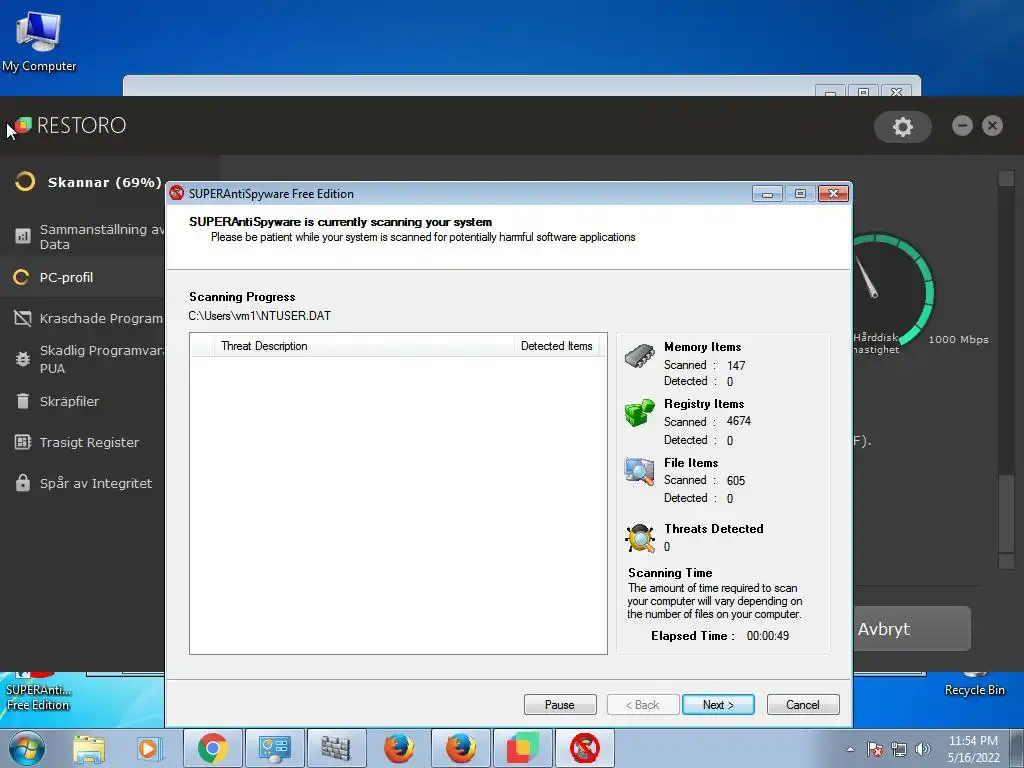Click the Restoro window vertical scrollbar

tap(1006, 370)
